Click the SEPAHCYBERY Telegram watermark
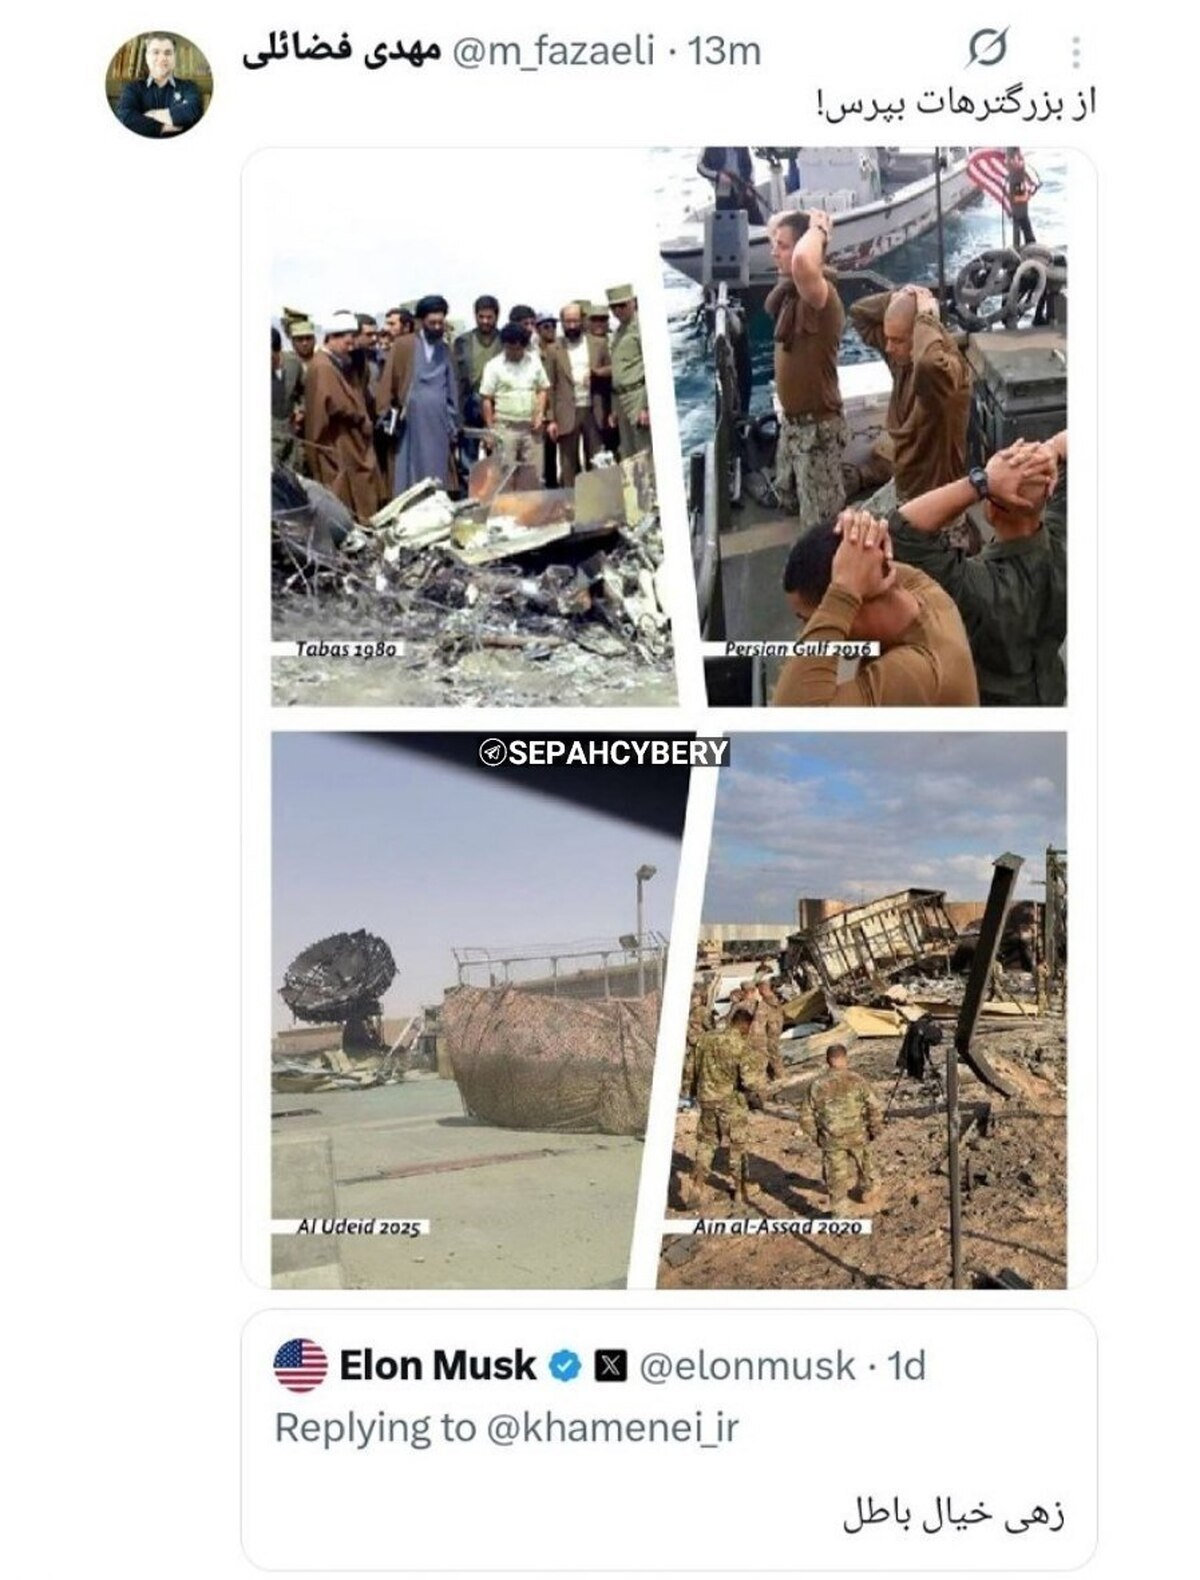The height and width of the screenshot is (1580, 1200). click(604, 753)
